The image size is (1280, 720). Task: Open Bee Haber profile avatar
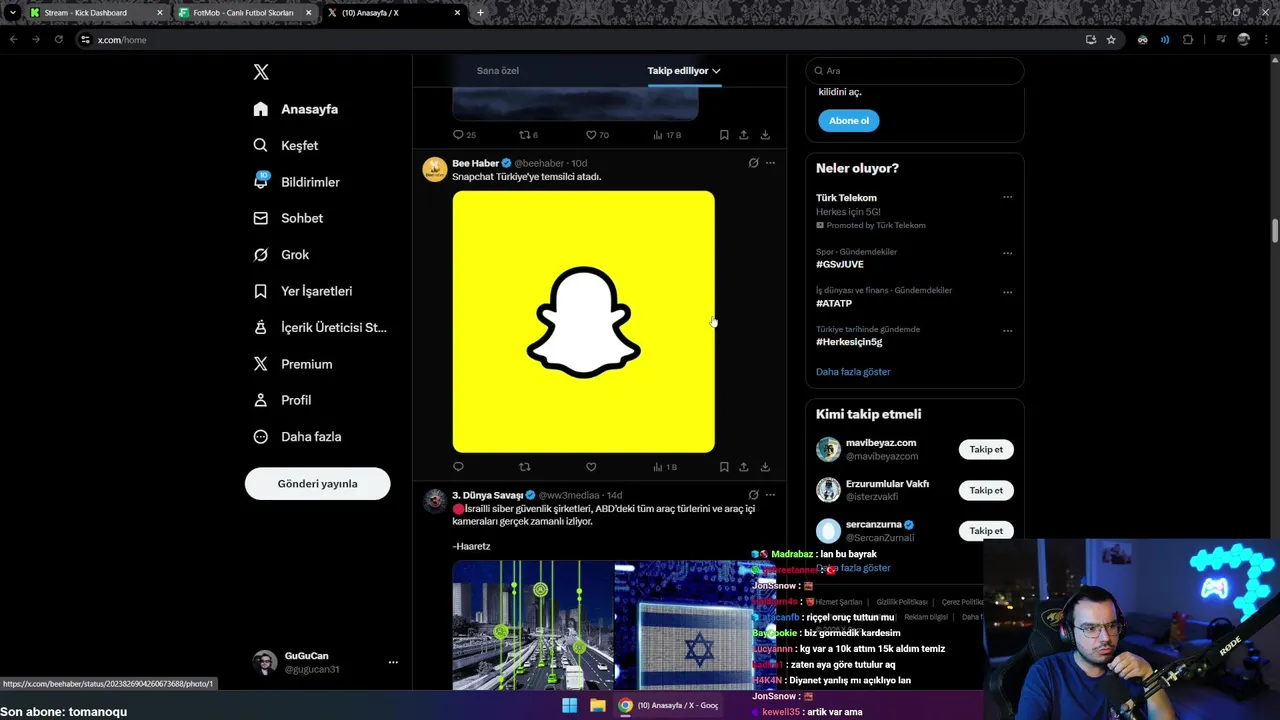[x=434, y=169]
